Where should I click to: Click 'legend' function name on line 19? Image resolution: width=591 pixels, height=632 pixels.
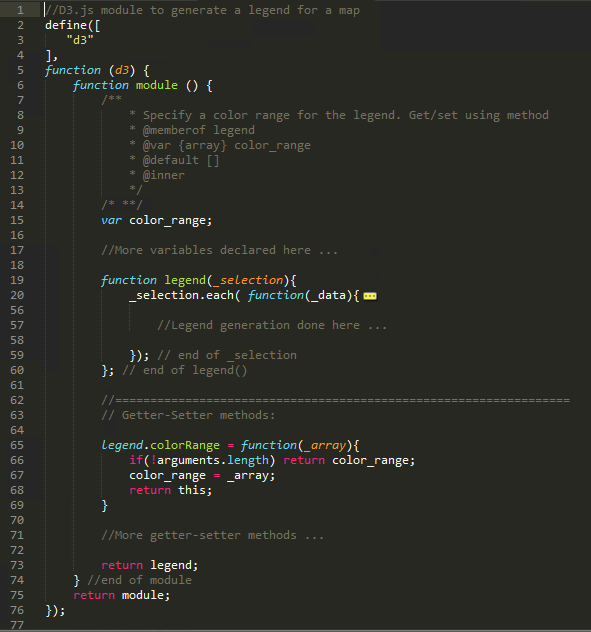pos(185,281)
